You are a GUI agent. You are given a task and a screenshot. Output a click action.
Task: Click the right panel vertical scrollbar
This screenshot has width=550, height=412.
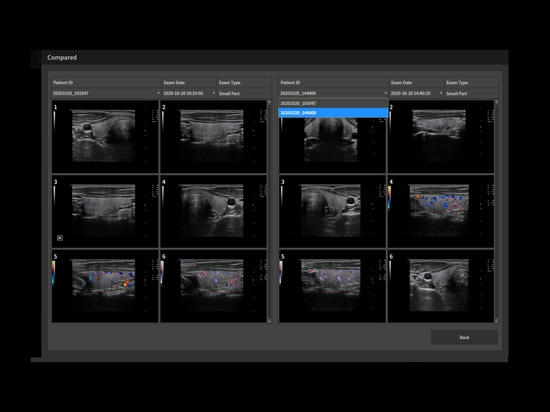tap(496, 211)
